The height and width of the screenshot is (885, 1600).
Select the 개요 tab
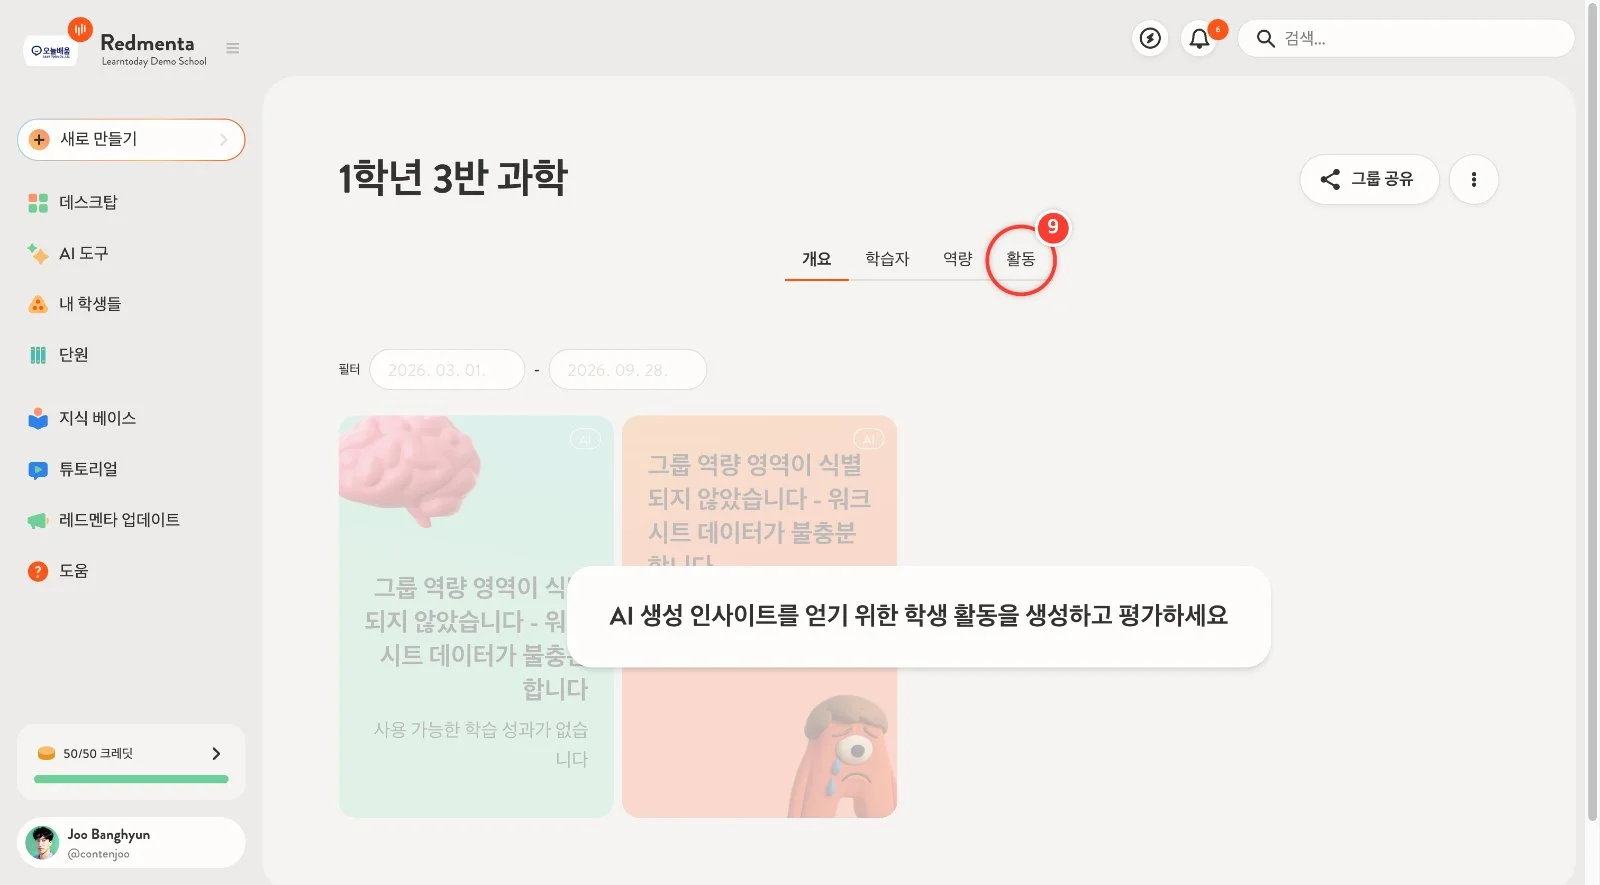point(816,259)
